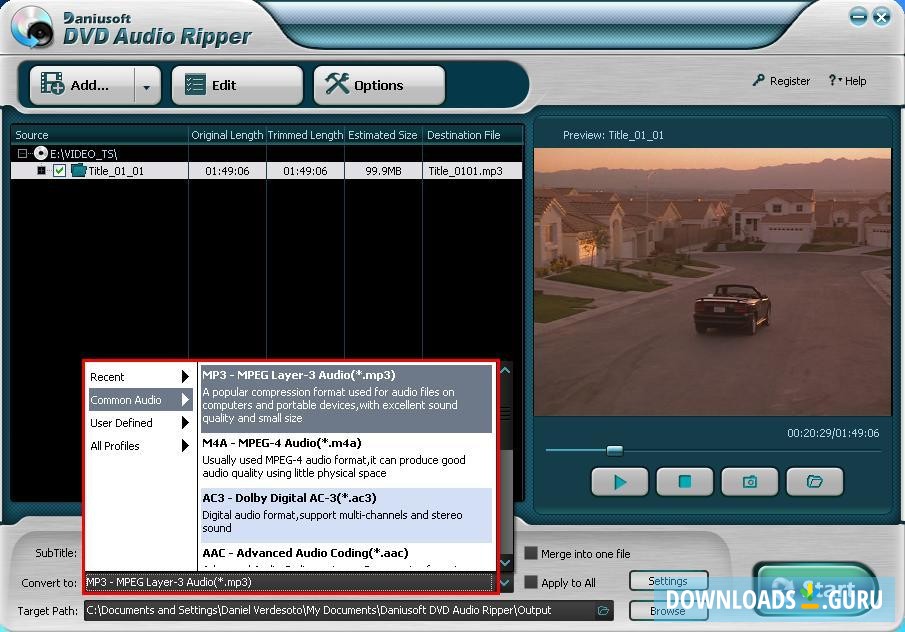
Task: Take a snapshot with the camera icon
Action: (x=750, y=482)
